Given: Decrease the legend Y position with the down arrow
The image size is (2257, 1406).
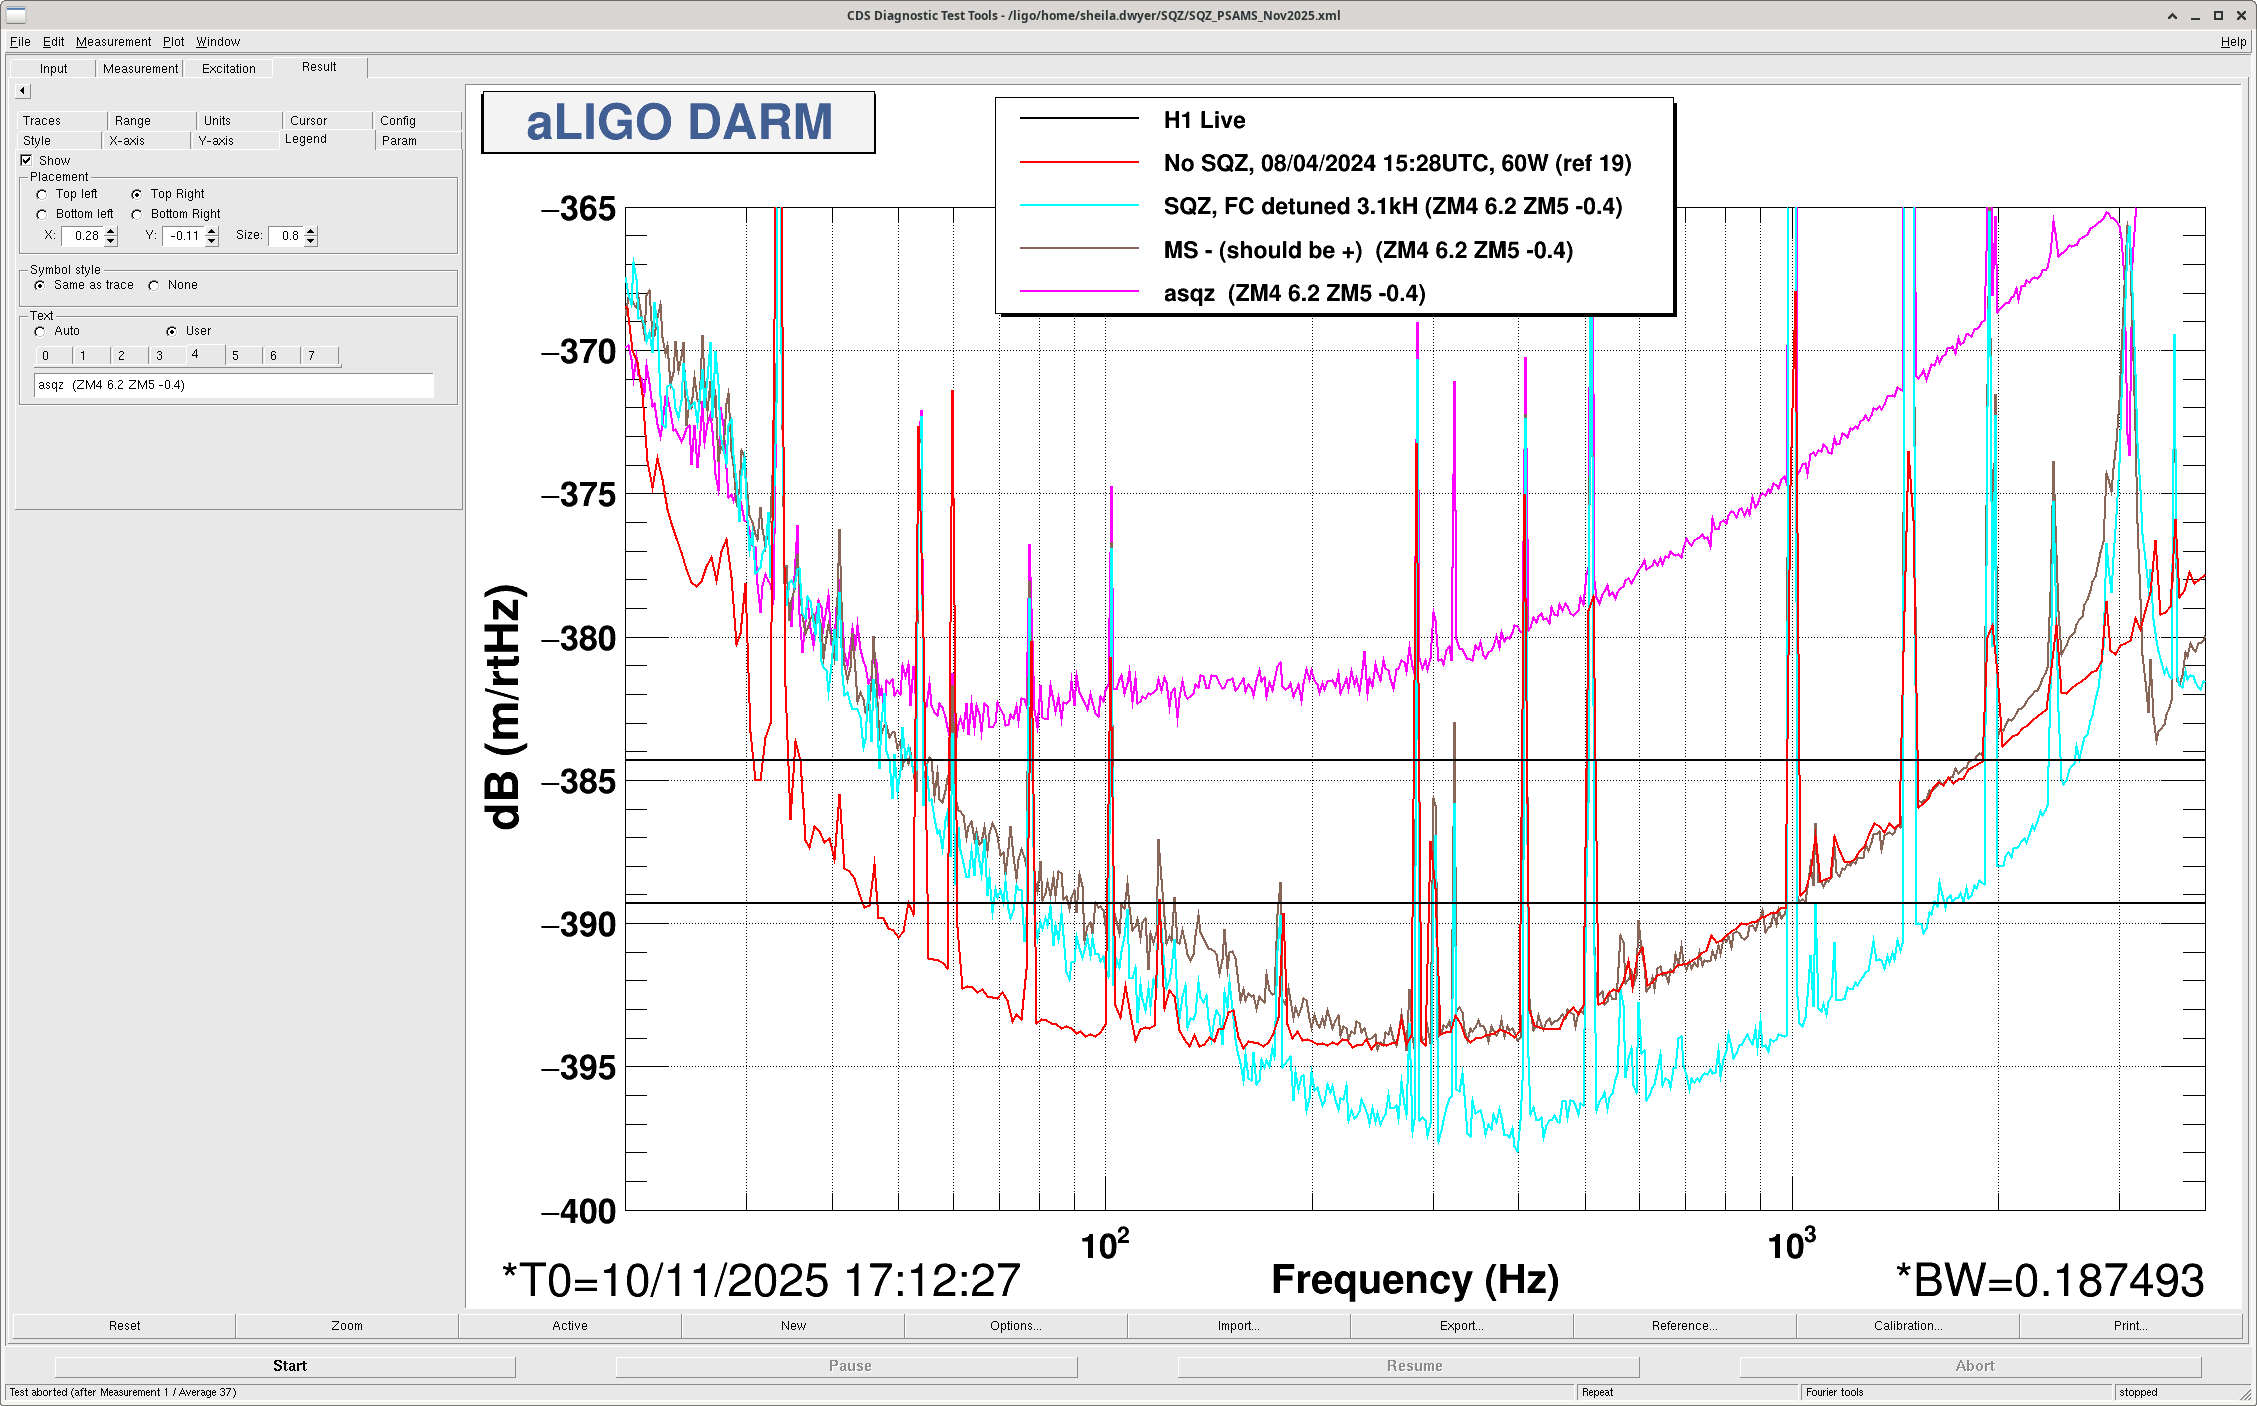Looking at the screenshot, I should [x=212, y=241].
